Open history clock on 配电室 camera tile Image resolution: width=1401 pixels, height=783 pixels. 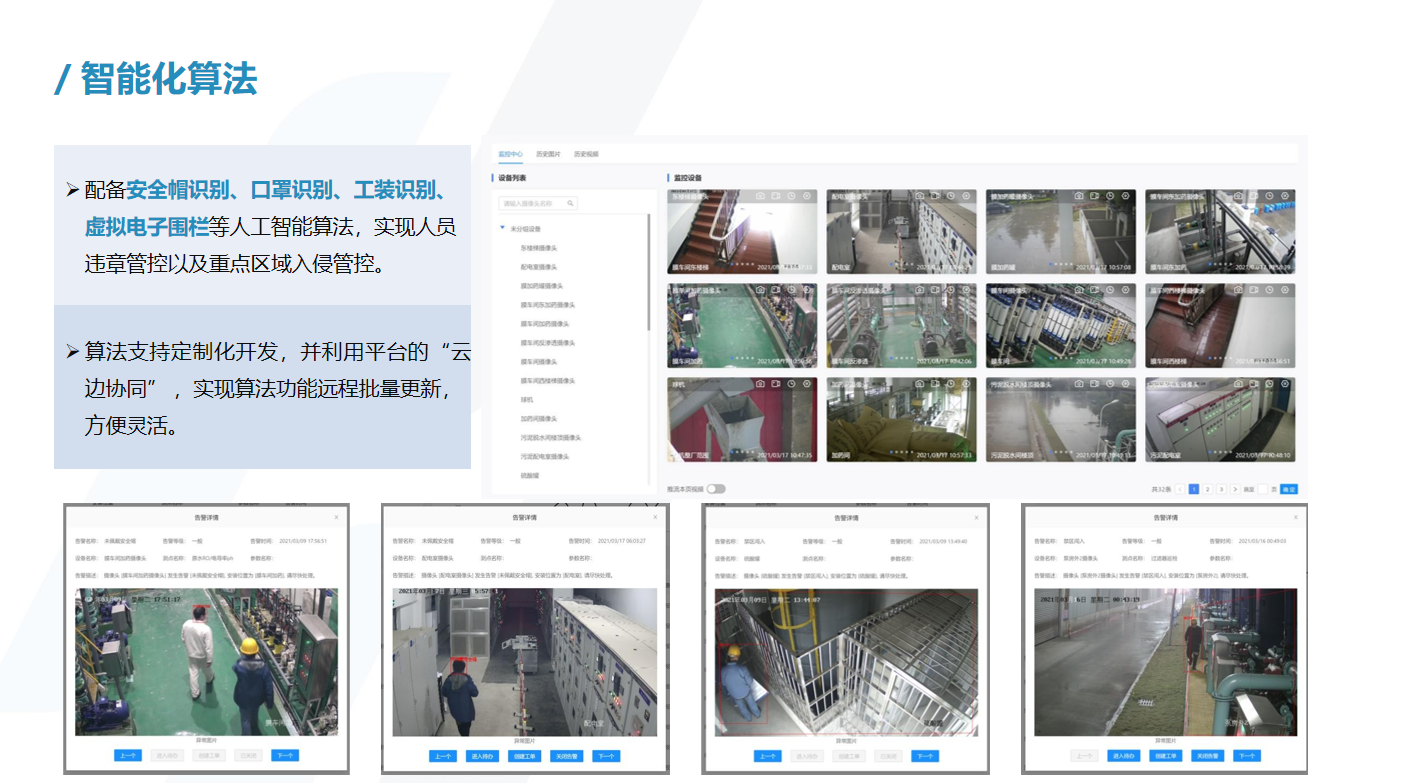[951, 196]
